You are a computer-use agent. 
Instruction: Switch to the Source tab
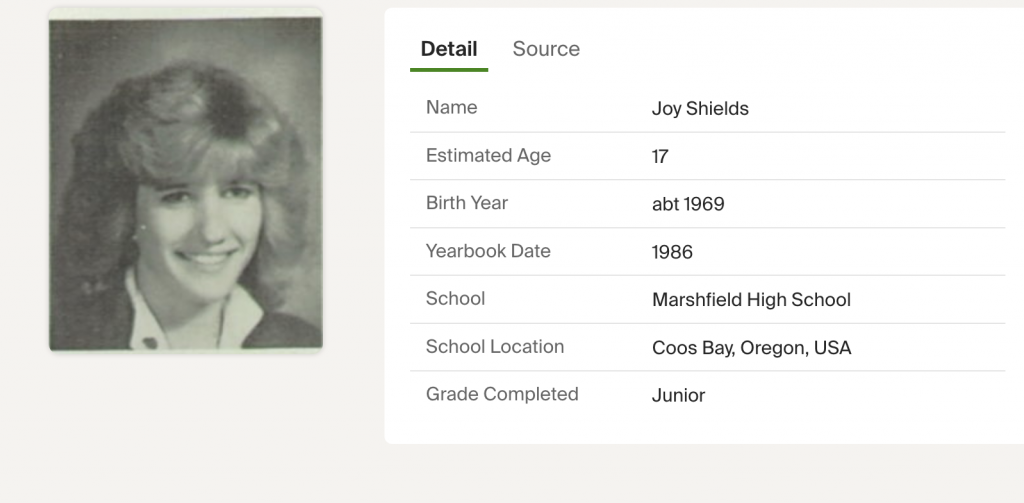pyautogui.click(x=546, y=49)
